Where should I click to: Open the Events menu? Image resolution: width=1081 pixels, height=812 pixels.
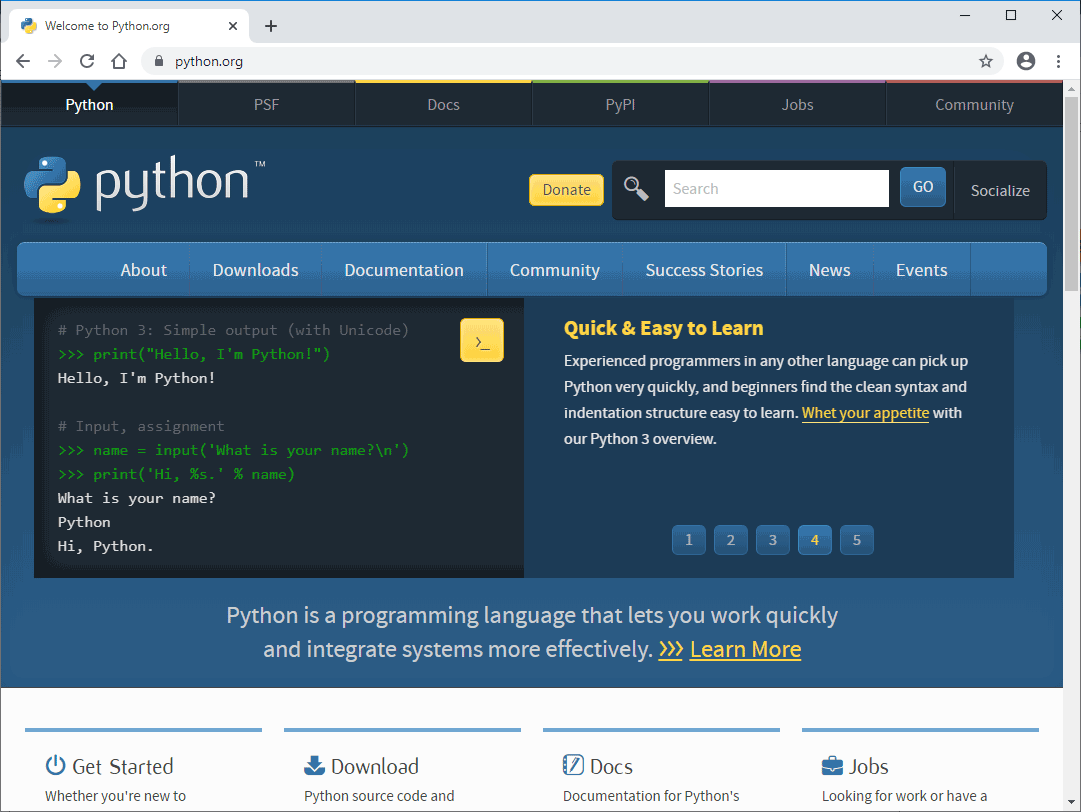click(922, 270)
